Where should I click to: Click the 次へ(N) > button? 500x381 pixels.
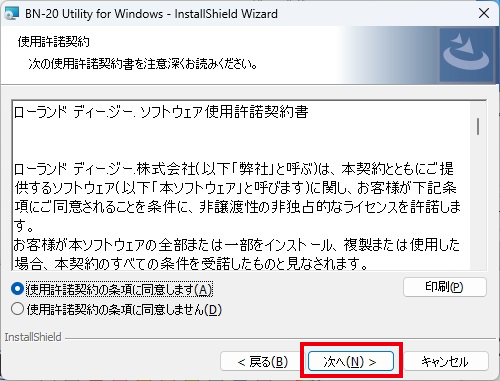[351, 361]
